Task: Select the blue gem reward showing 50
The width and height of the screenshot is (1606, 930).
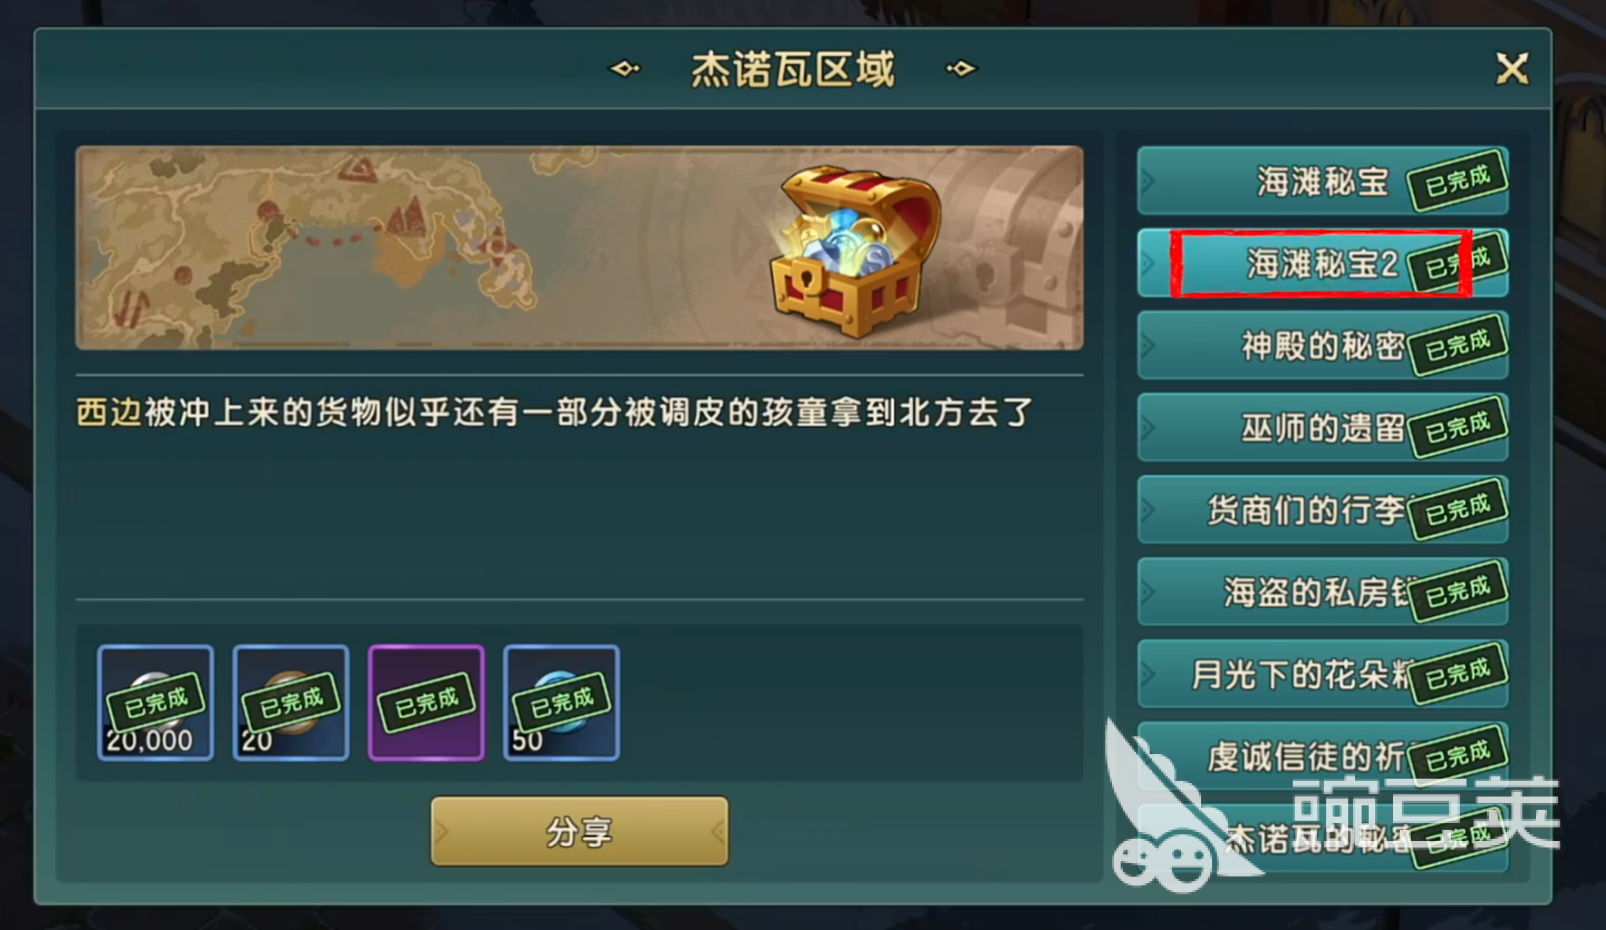Action: (x=562, y=702)
